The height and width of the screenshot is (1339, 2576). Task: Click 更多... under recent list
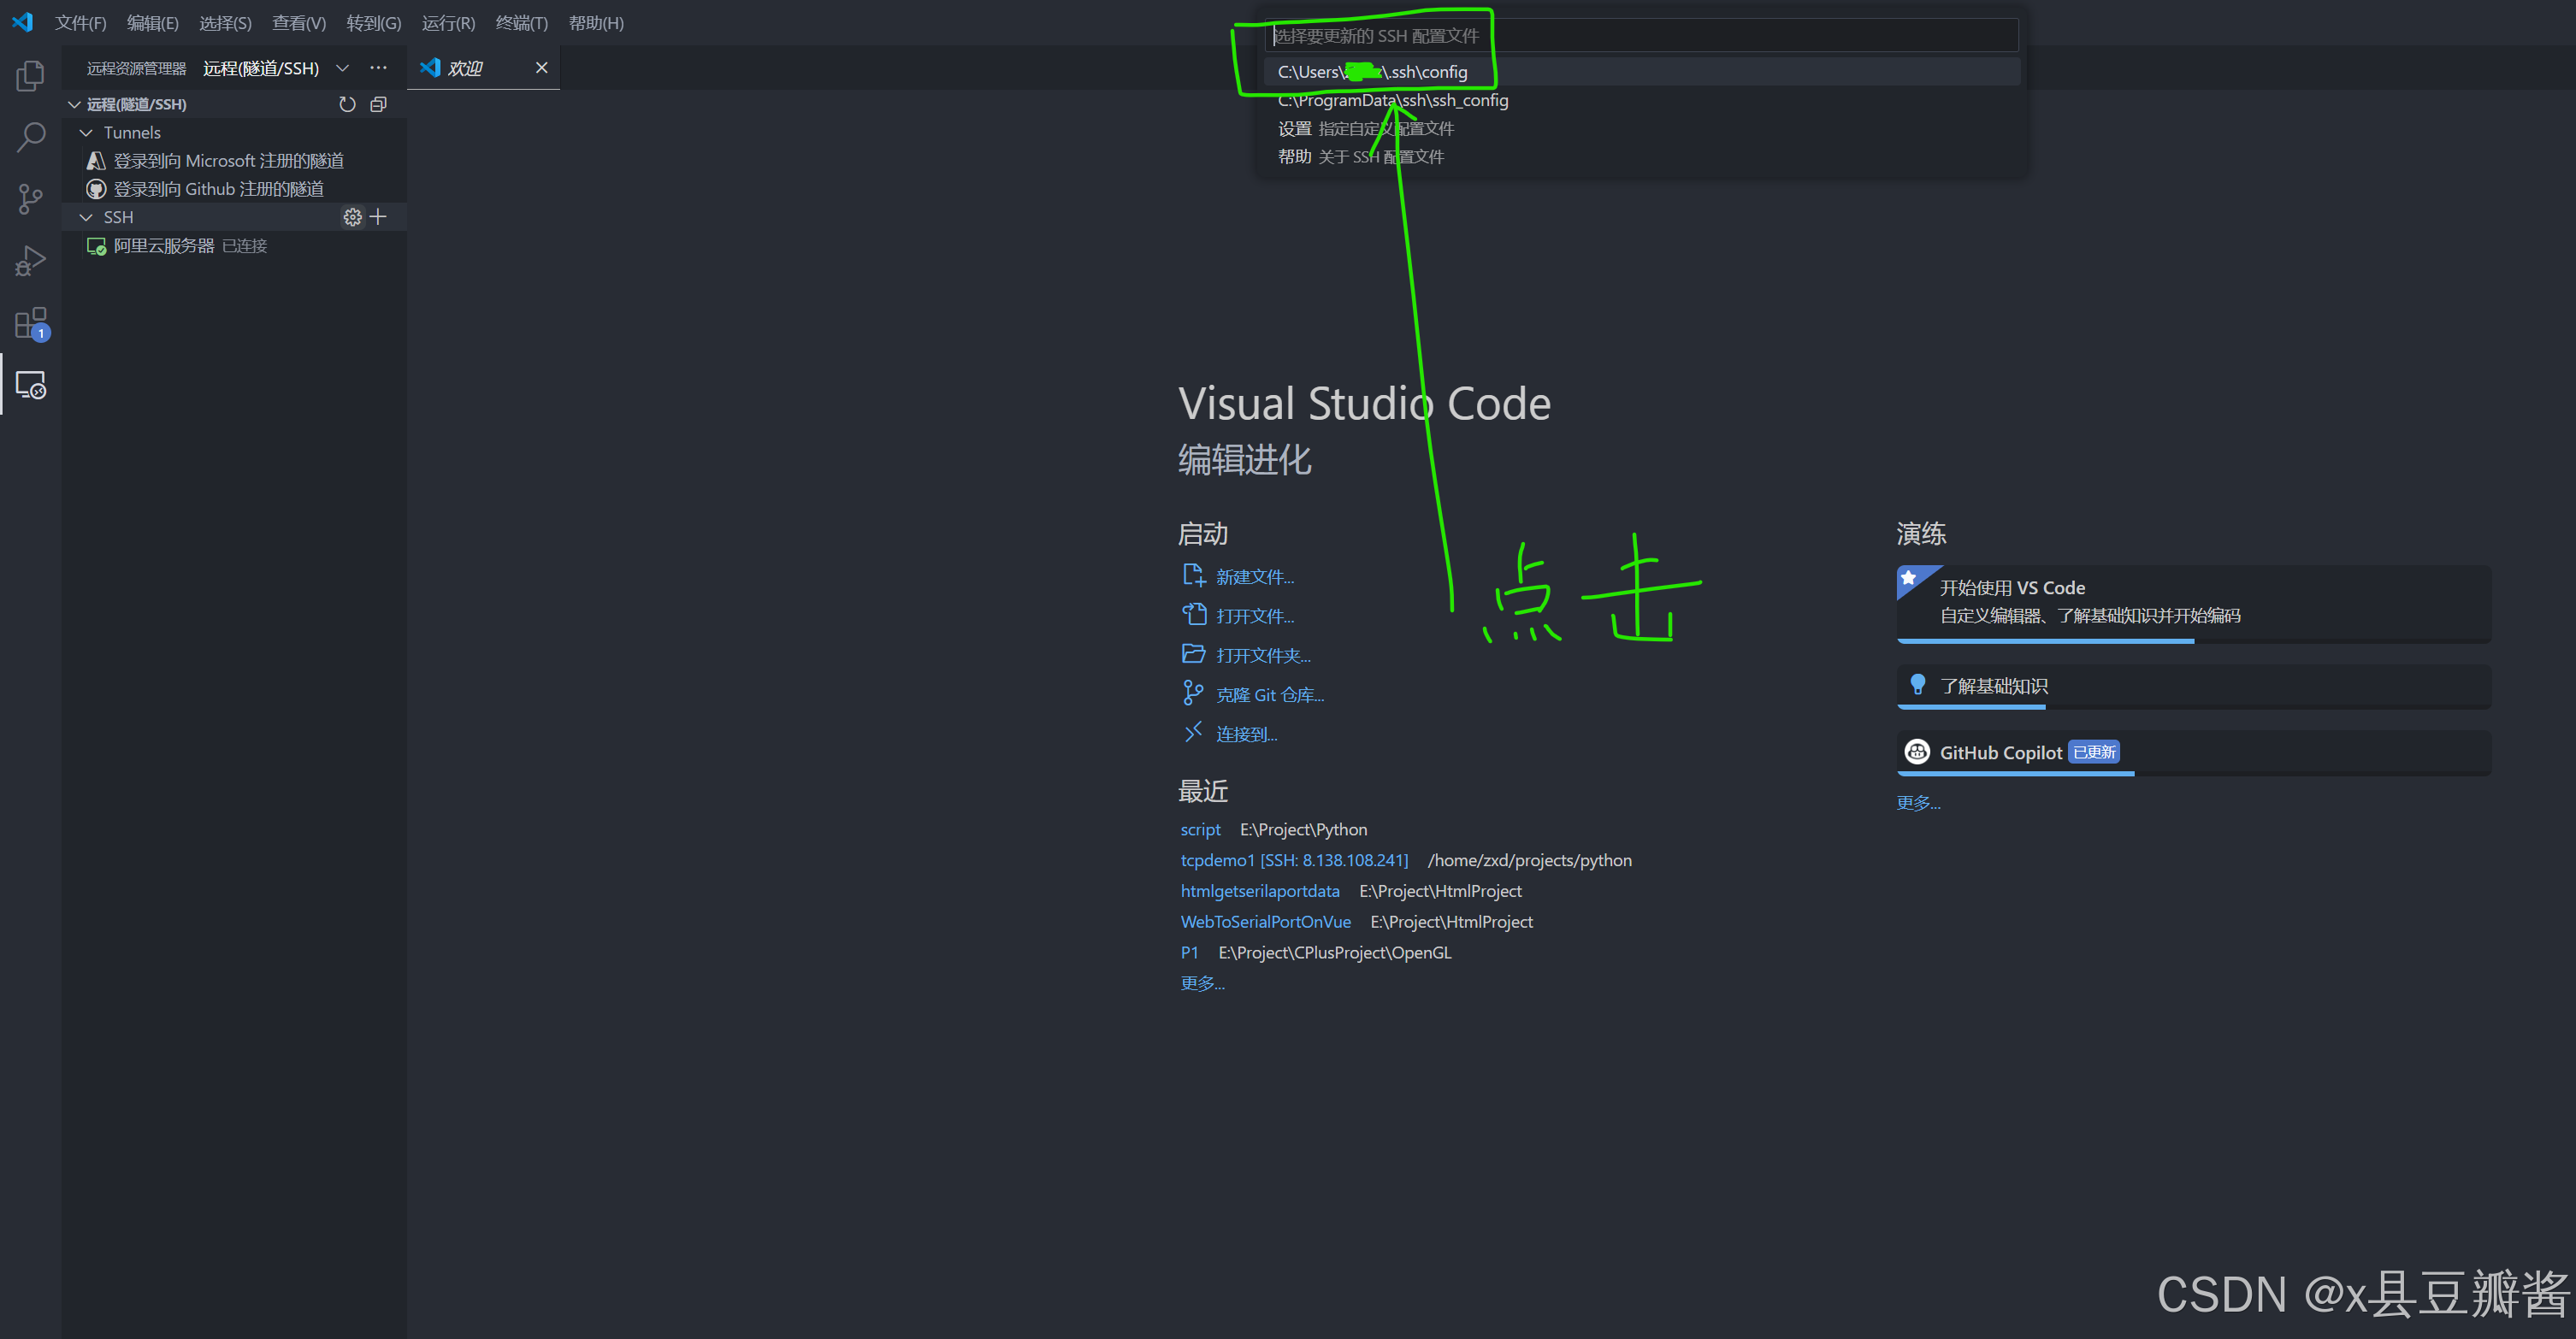[1202, 983]
